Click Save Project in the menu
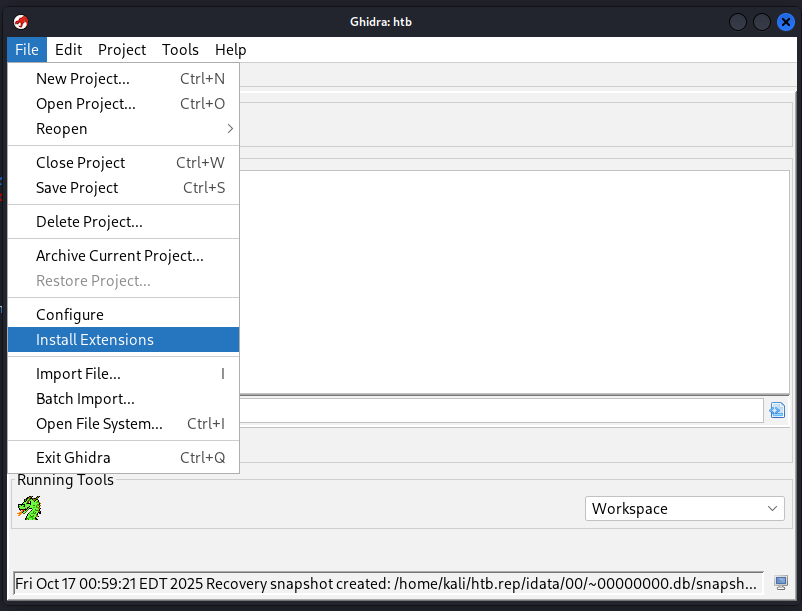This screenshot has width=802, height=611. click(x=77, y=188)
